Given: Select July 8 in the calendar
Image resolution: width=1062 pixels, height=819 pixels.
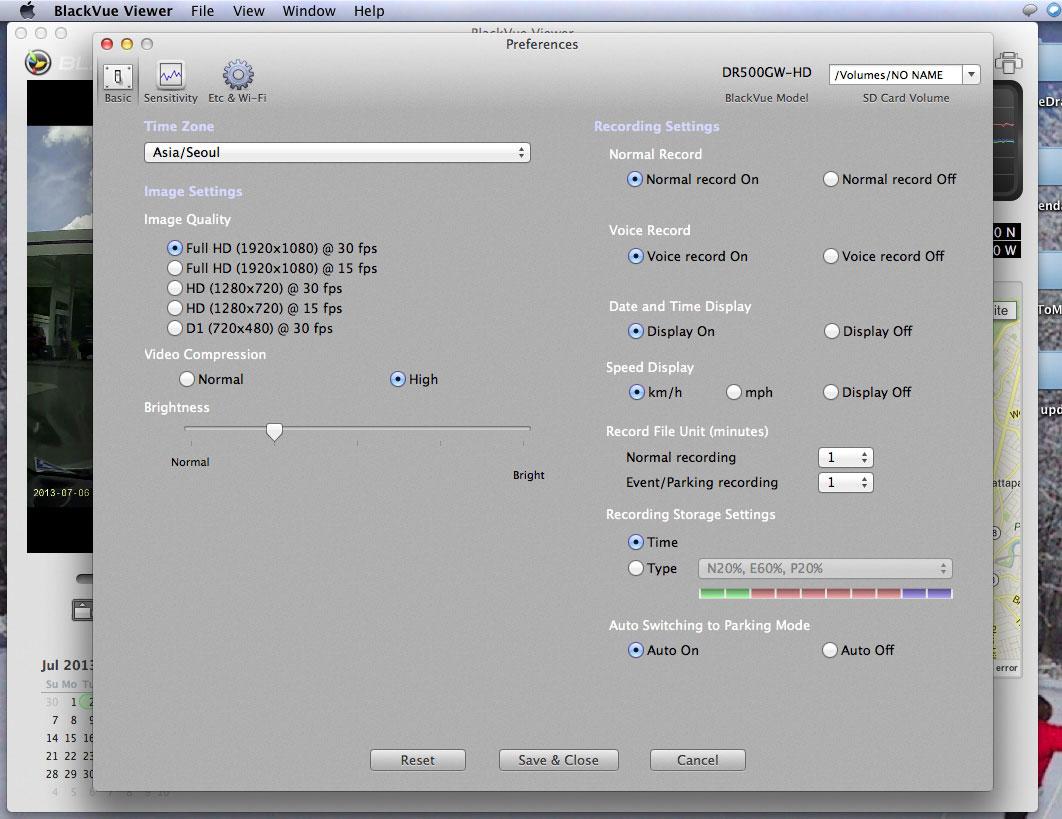Looking at the screenshot, I should pos(74,720).
